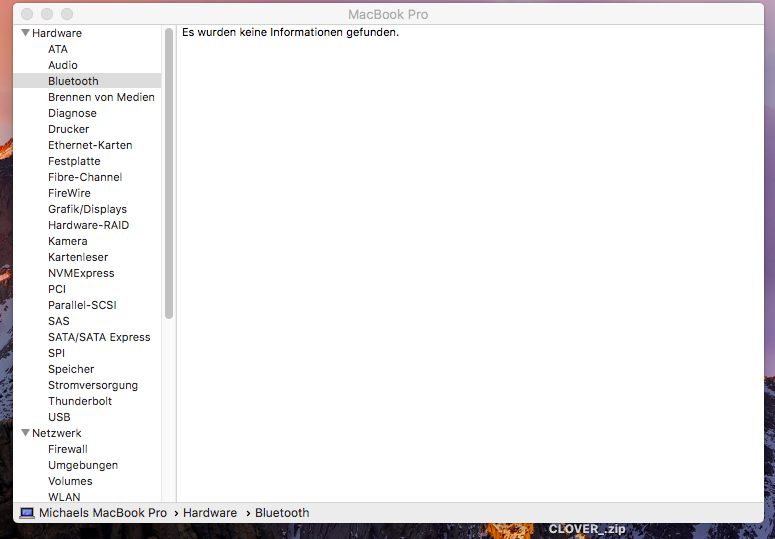The width and height of the screenshot is (775, 539).
Task: Open SATA/SATA Express entry
Action: click(99, 337)
